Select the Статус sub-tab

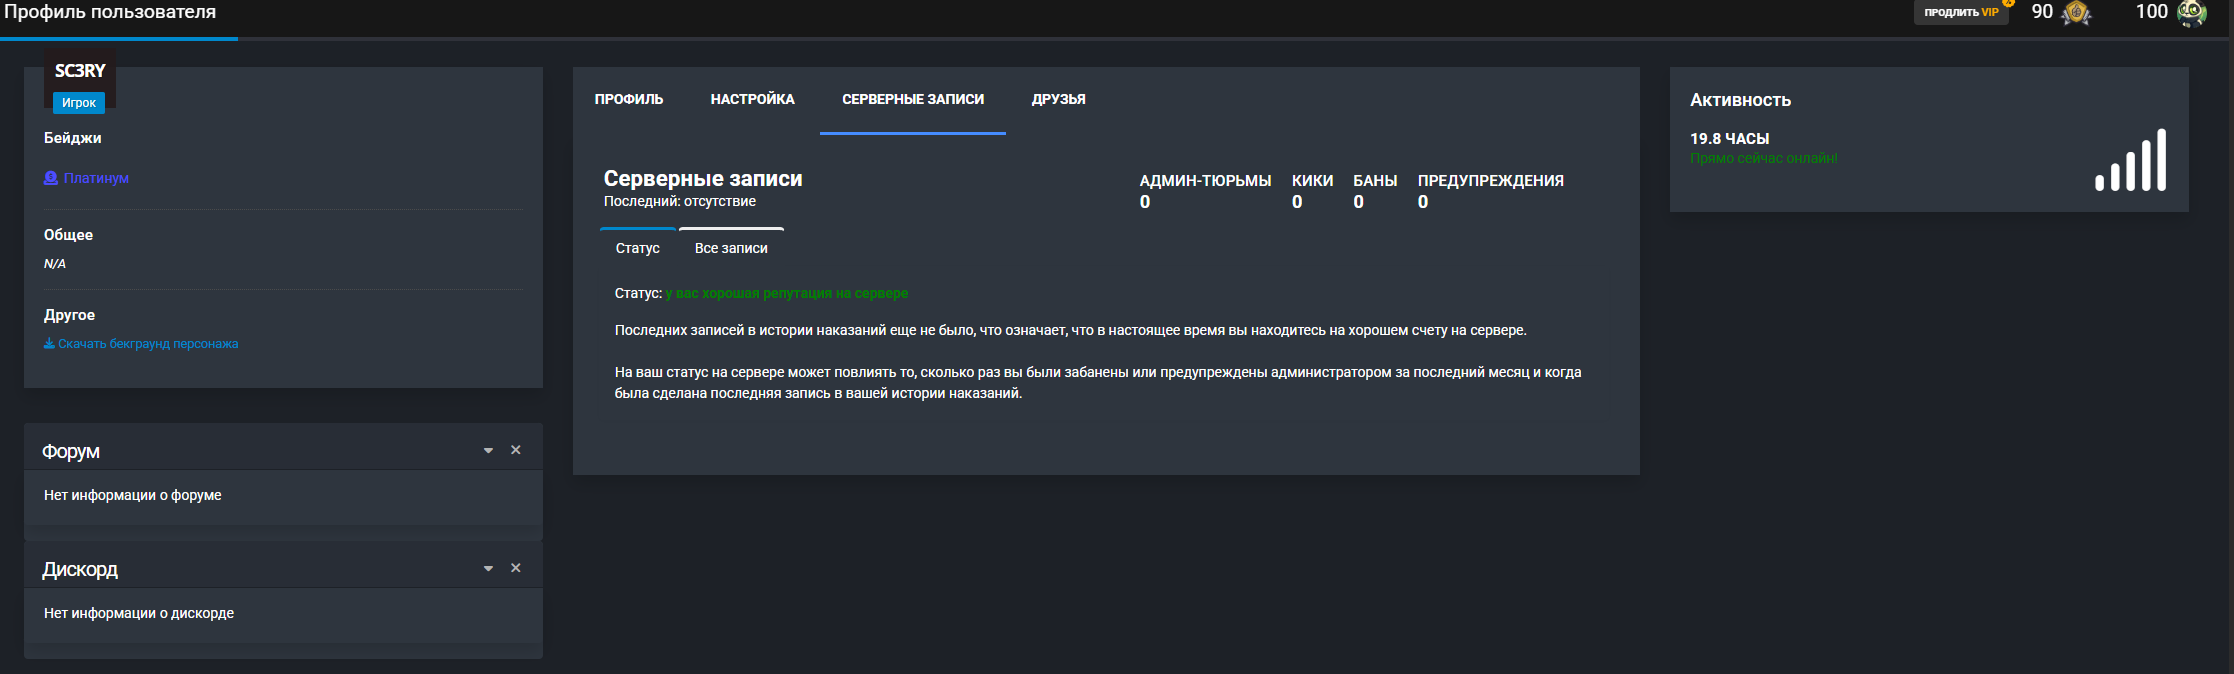638,248
